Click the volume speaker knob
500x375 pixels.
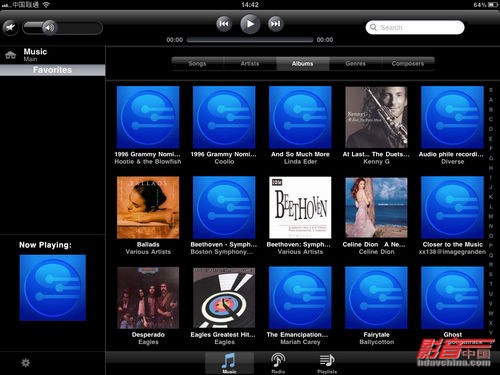49,27
